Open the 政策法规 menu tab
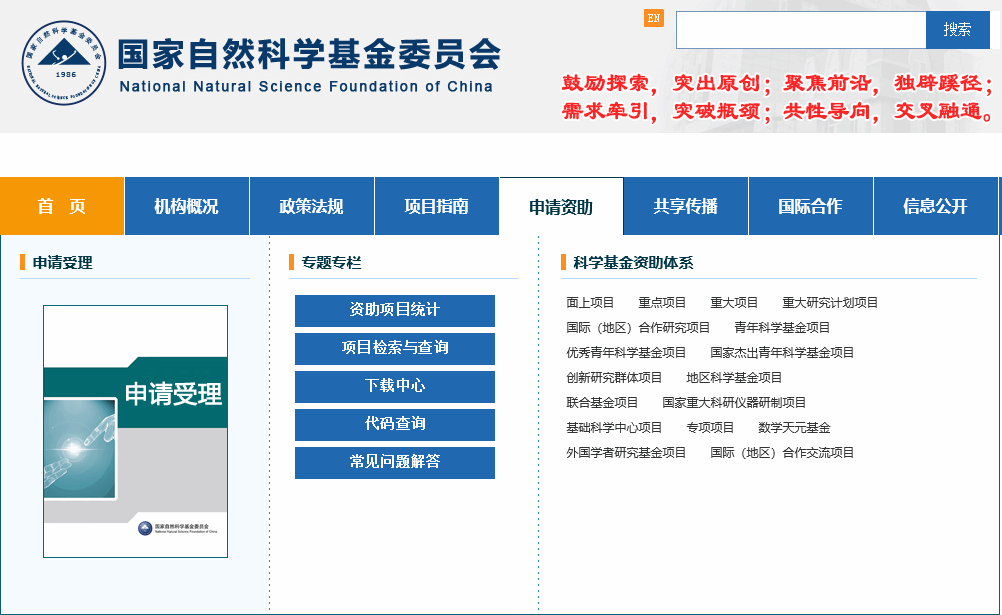The image size is (1002, 615). pos(311,207)
